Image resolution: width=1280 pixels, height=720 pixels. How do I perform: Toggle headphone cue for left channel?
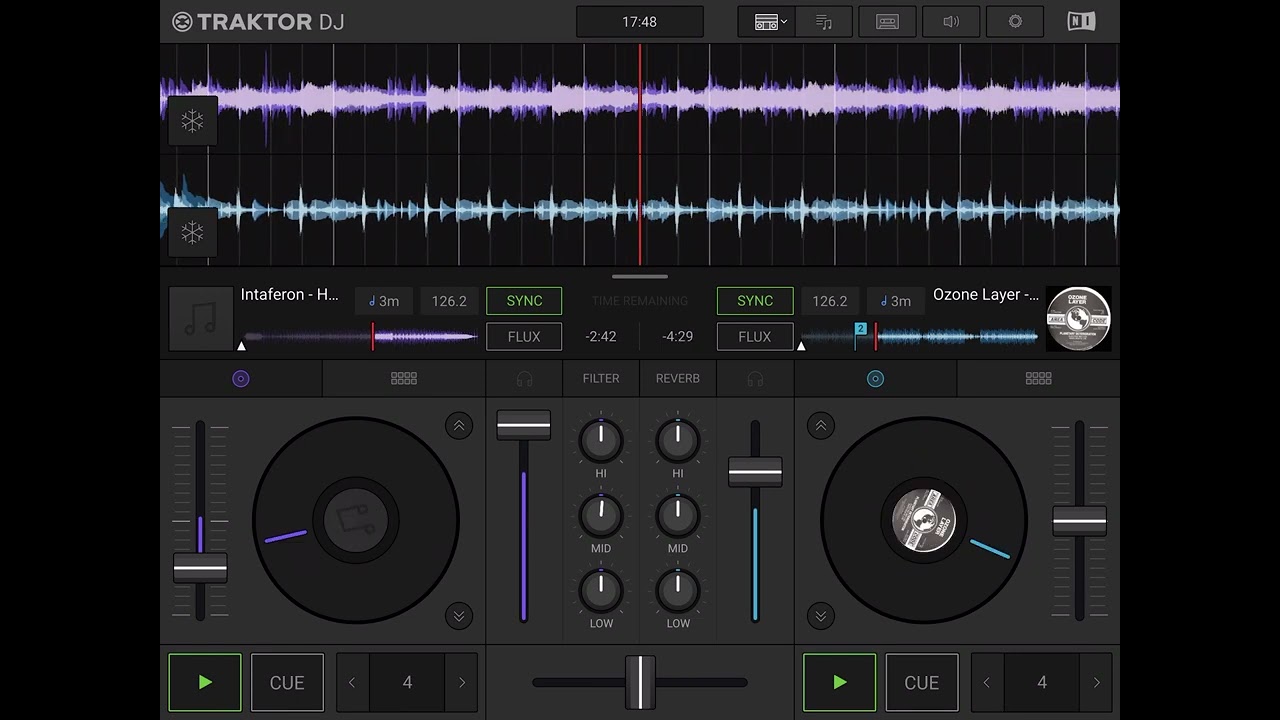pos(524,379)
